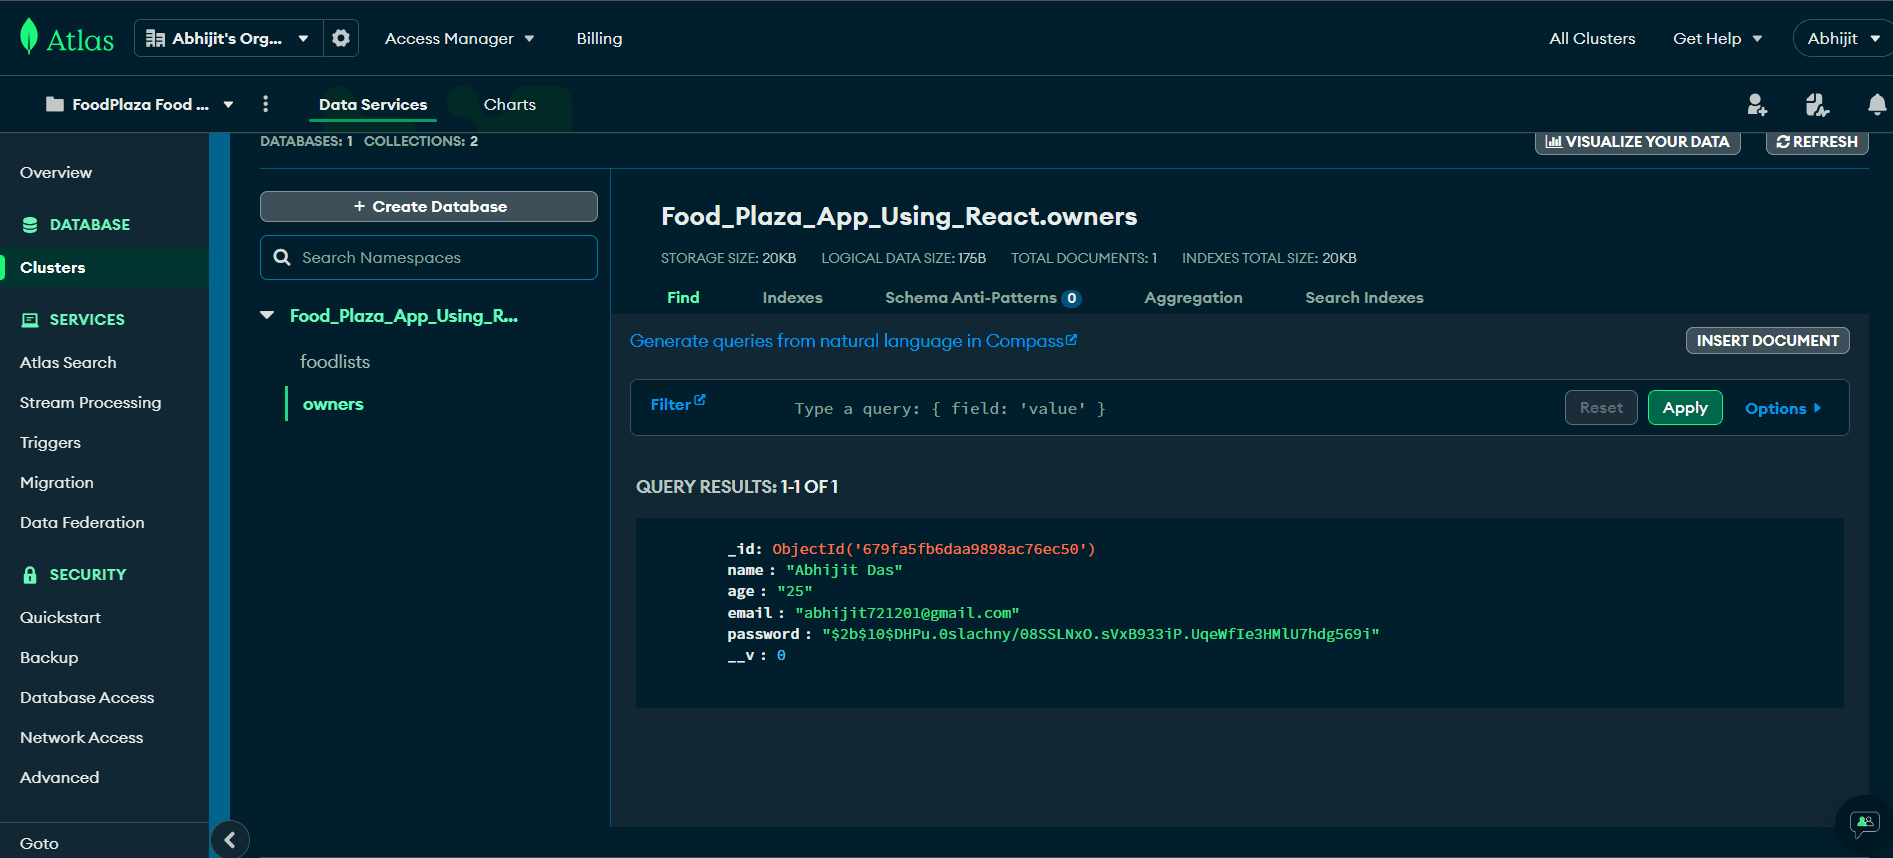
Task: Click the ObjectId value of the document
Action: pyautogui.click(x=934, y=549)
